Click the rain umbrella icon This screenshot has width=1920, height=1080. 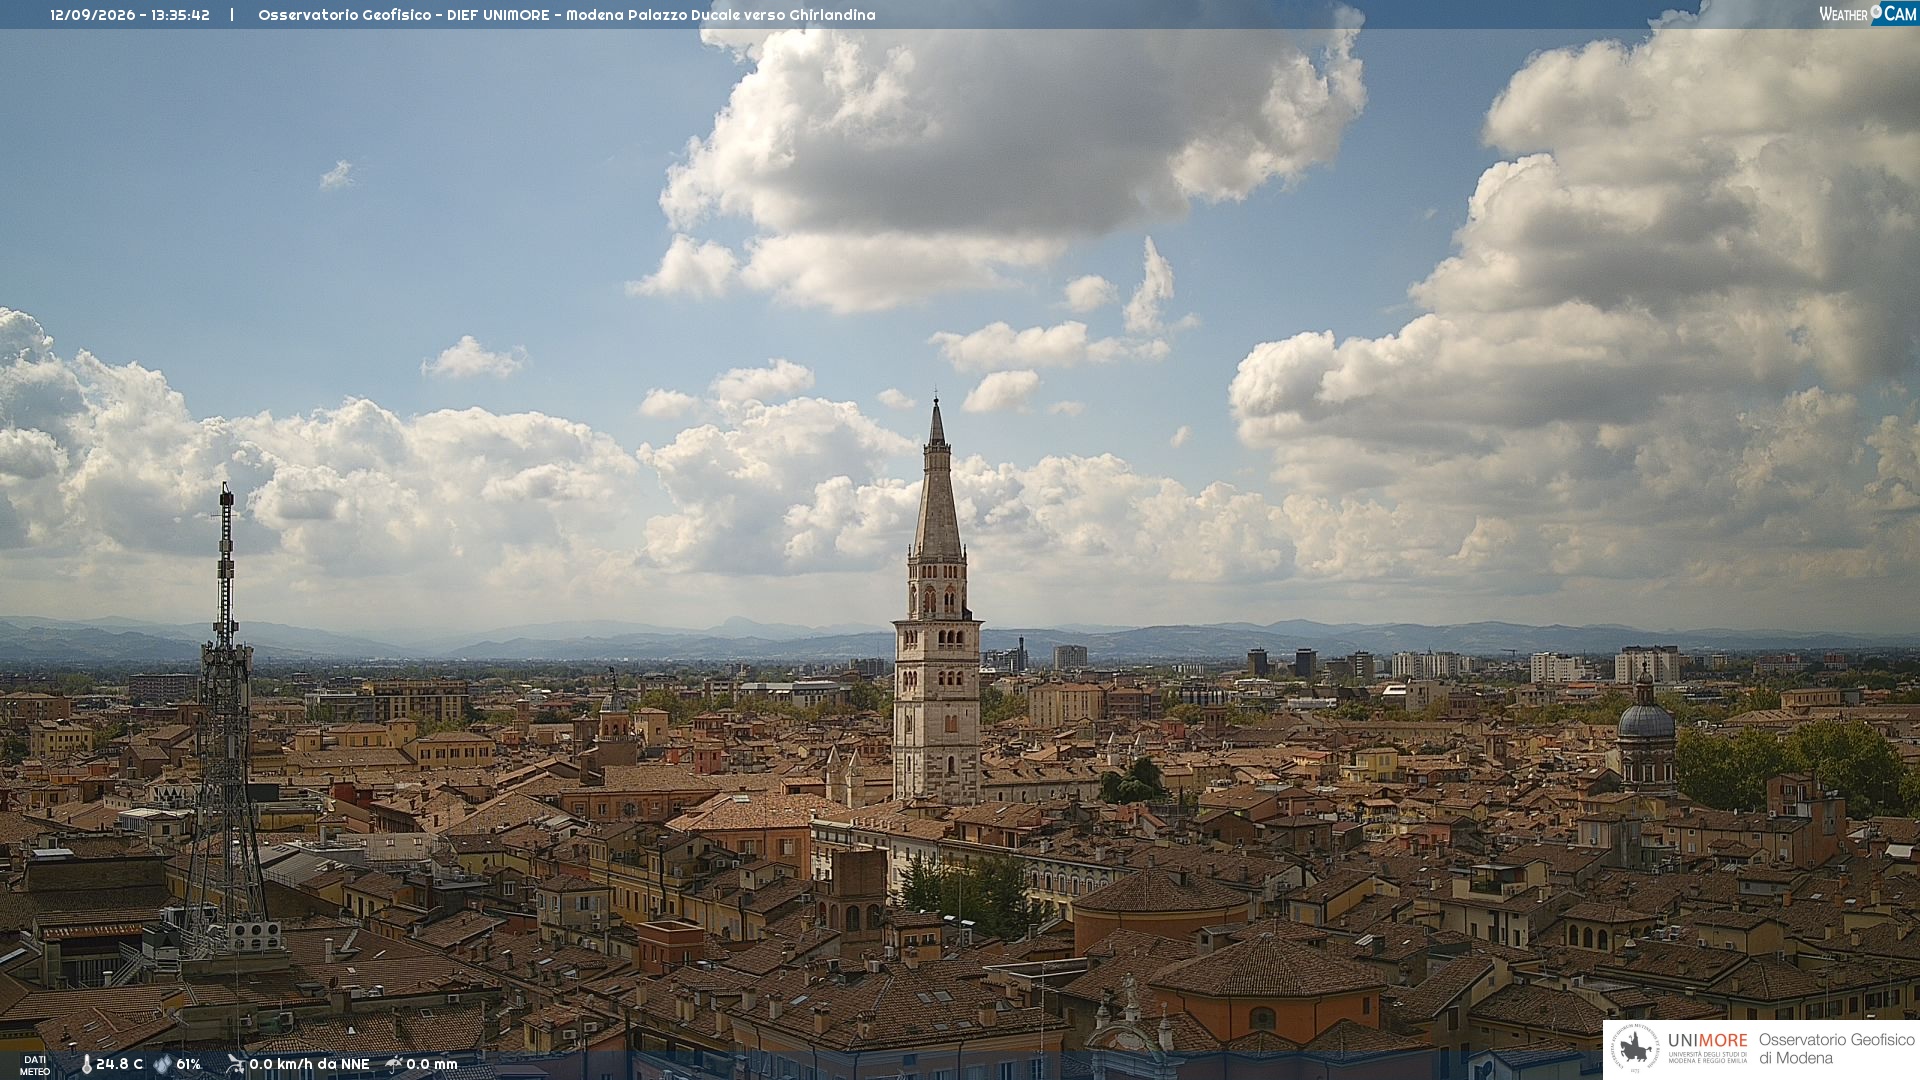coord(393,1064)
